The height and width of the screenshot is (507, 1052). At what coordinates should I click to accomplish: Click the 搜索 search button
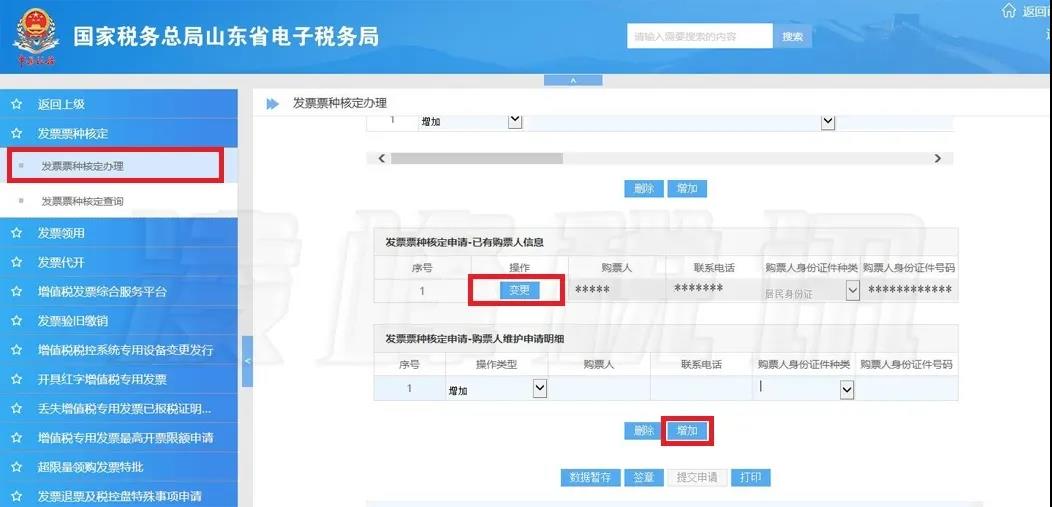click(792, 37)
